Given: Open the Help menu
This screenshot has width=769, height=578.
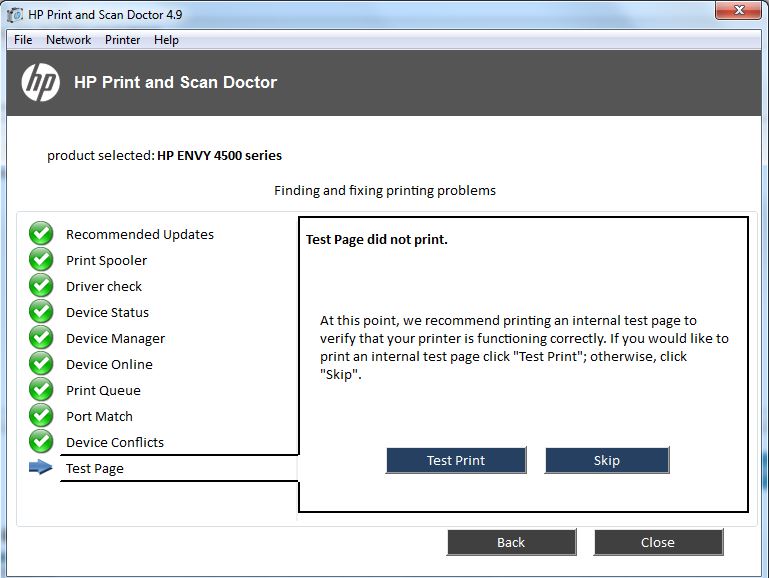Looking at the screenshot, I should [x=166, y=40].
